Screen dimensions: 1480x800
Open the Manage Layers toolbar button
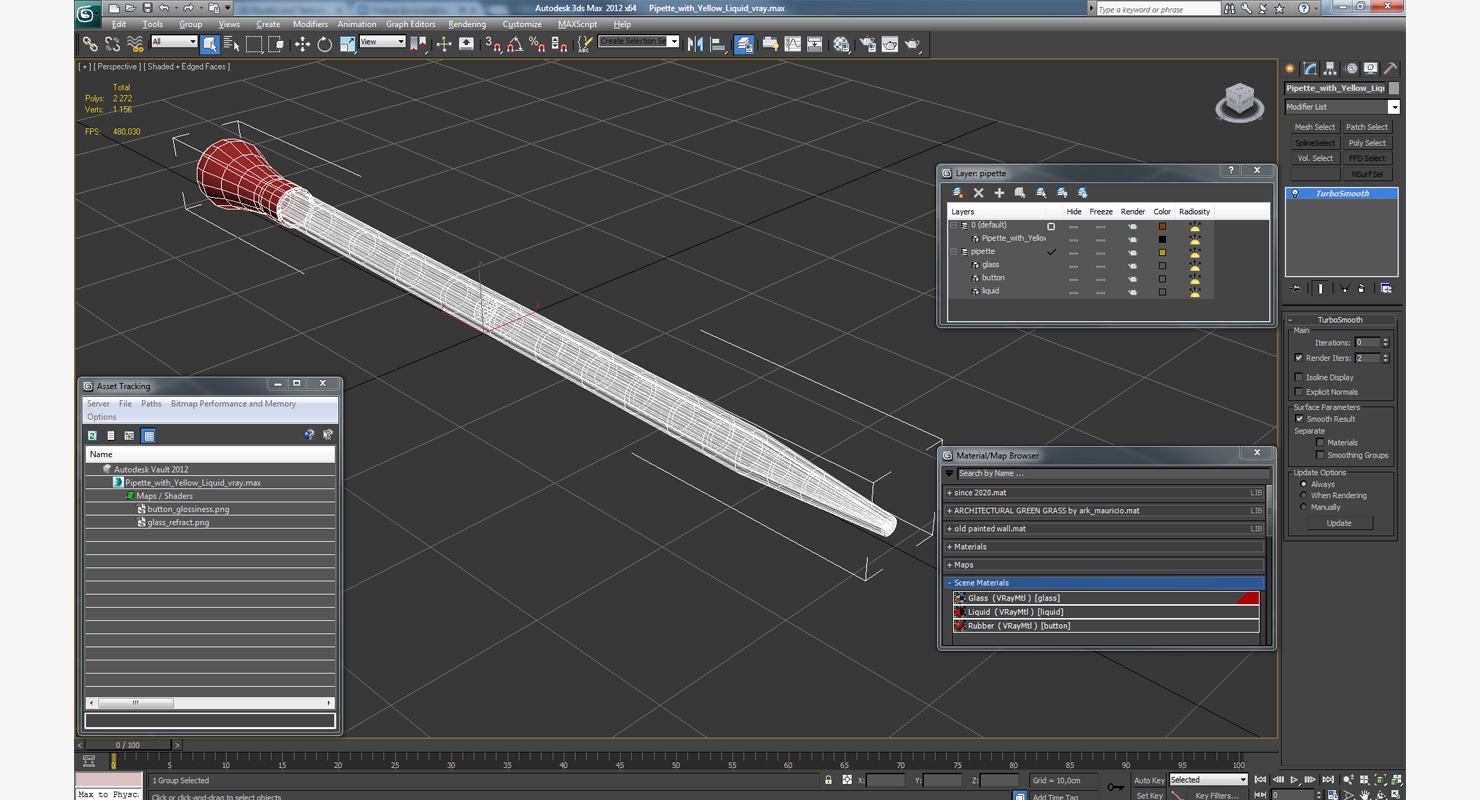pyautogui.click(x=744, y=44)
